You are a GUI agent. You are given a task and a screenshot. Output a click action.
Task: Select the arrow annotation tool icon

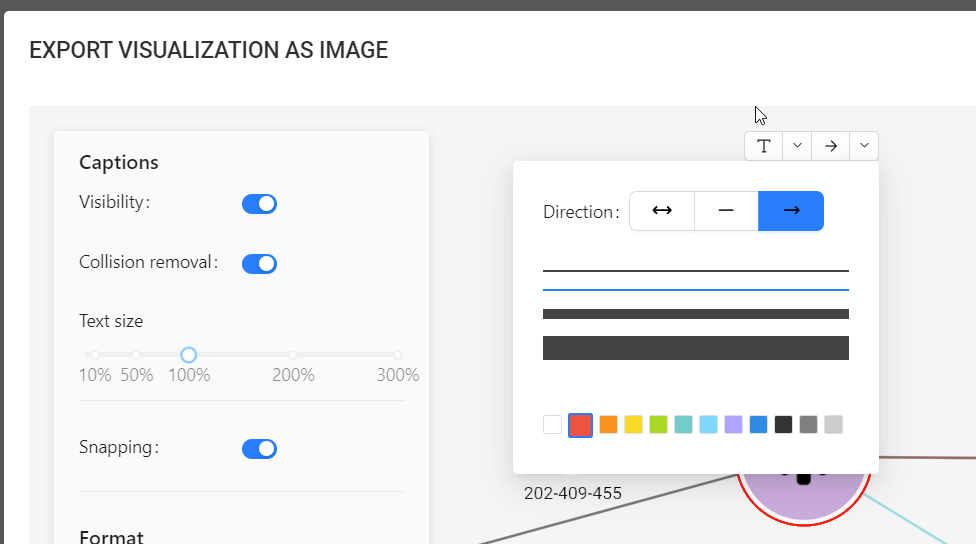tap(830, 146)
